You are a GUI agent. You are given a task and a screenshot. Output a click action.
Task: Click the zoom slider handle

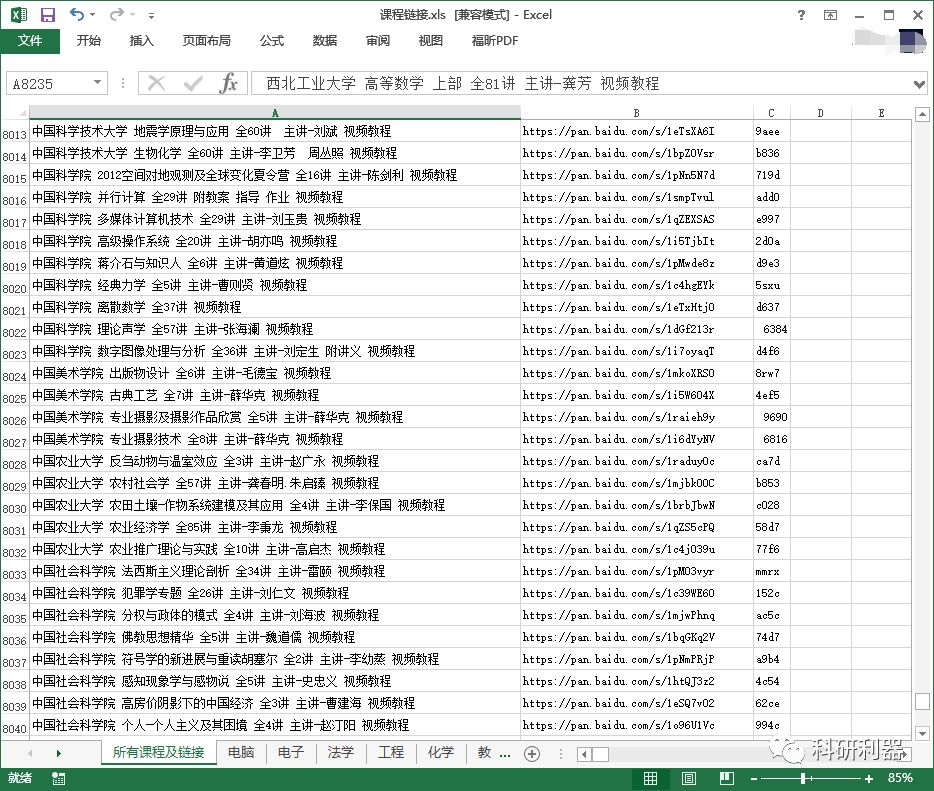coord(803,778)
